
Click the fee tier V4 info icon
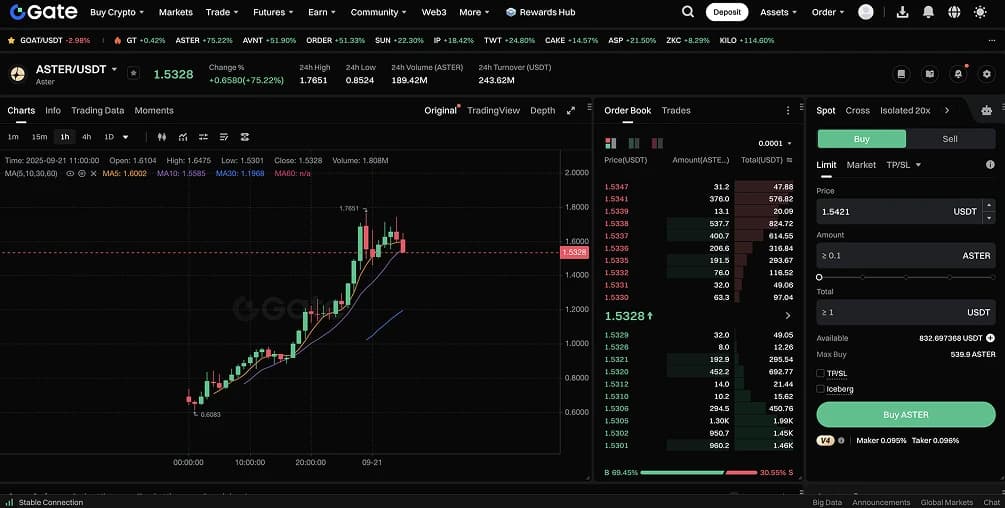tap(842, 441)
